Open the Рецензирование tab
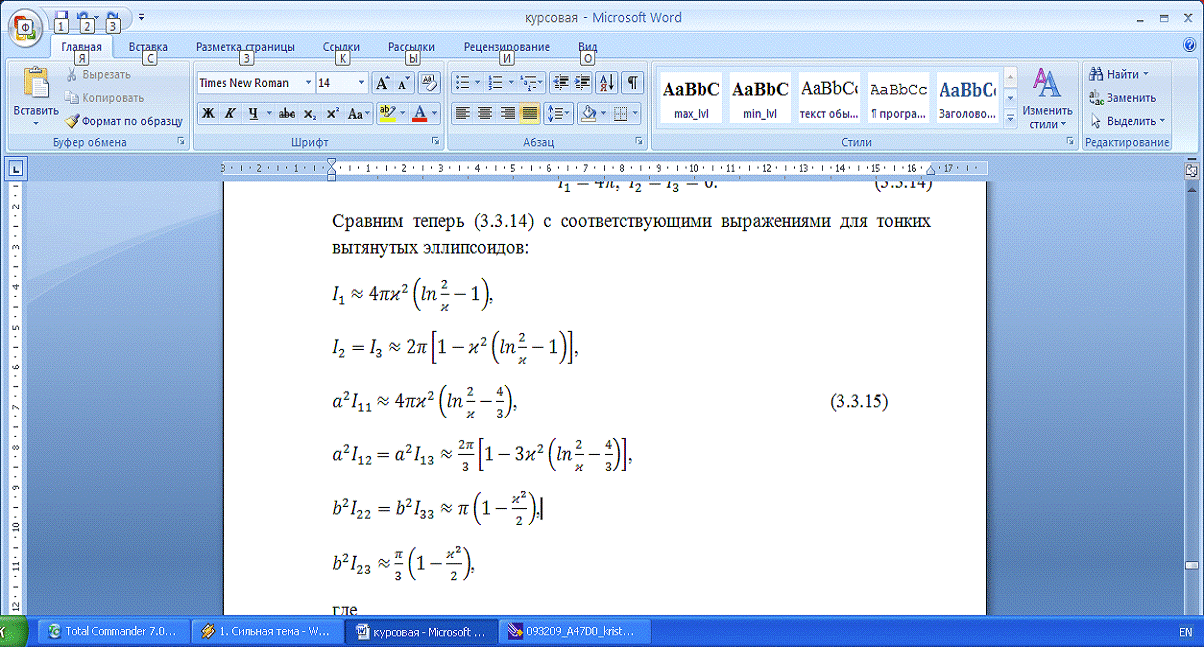 pos(506,47)
